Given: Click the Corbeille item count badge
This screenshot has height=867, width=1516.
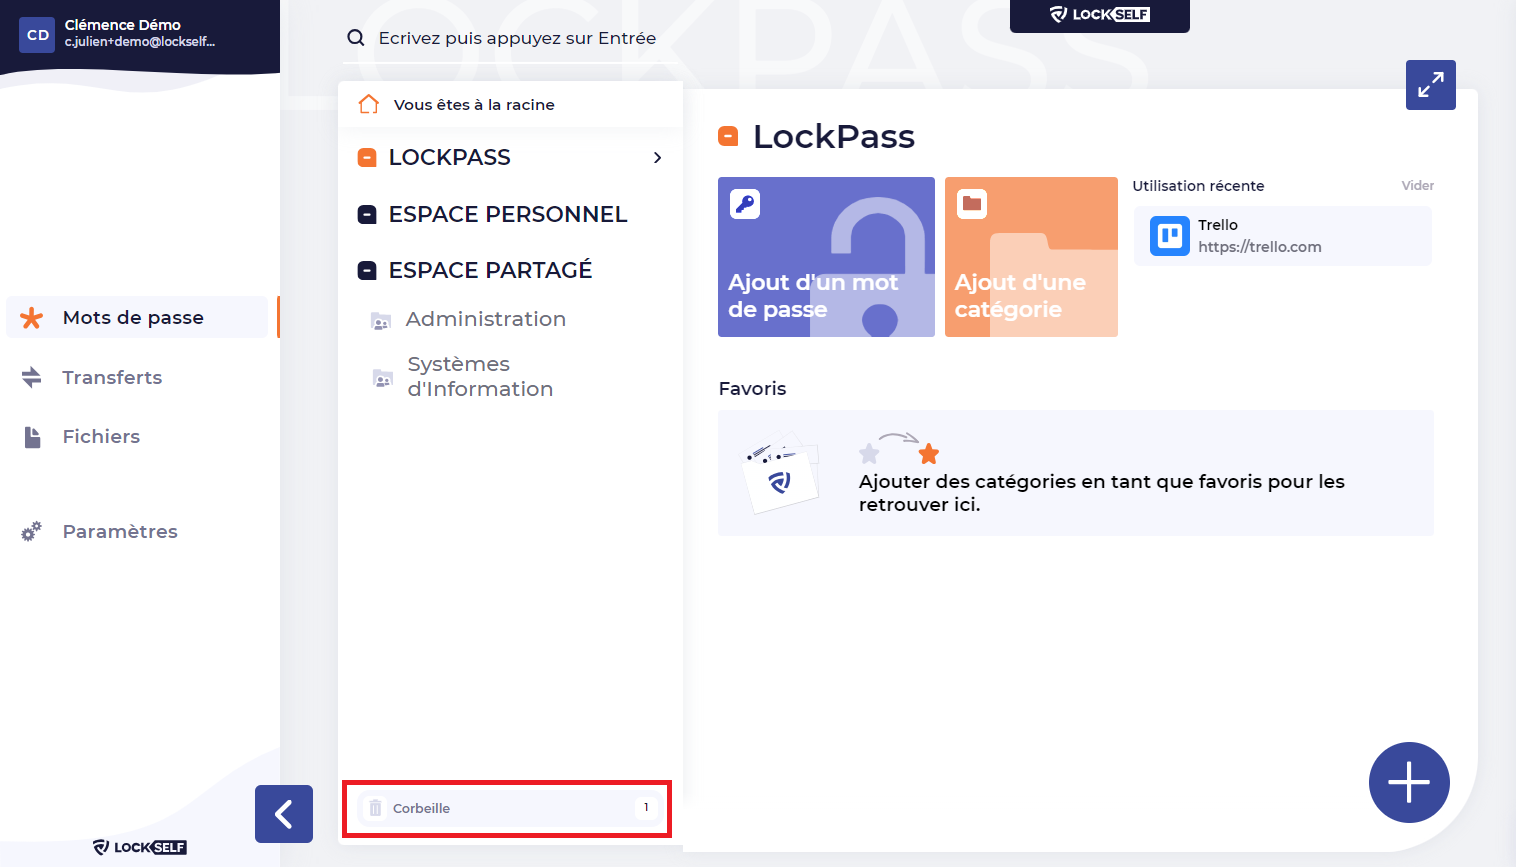Looking at the screenshot, I should tap(646, 807).
